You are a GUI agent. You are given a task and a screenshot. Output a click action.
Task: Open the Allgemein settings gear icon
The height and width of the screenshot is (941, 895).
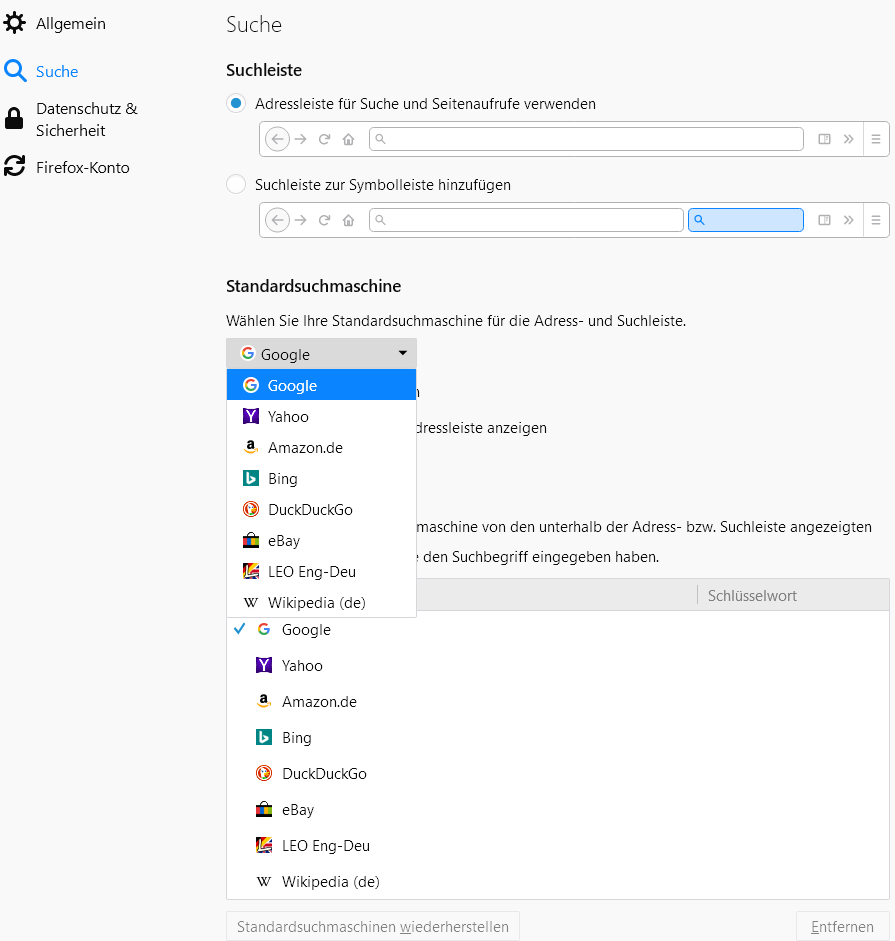(14, 23)
